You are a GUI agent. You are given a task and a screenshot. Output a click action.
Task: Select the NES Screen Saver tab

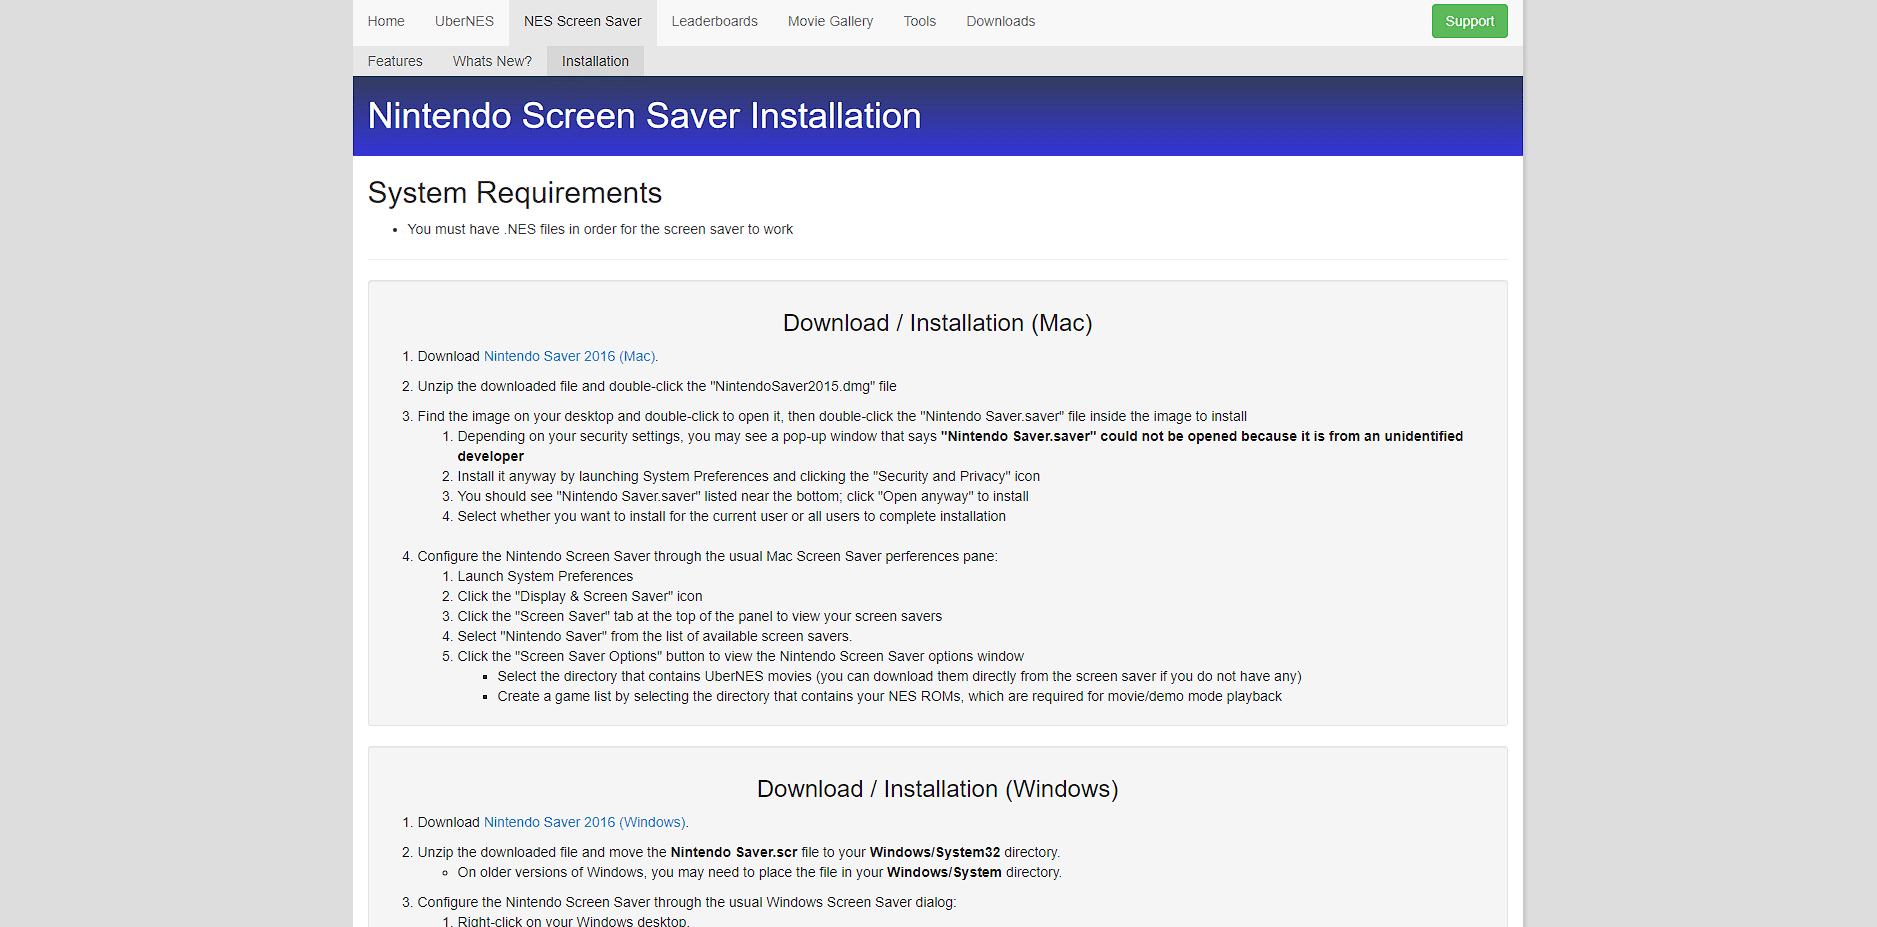[582, 21]
